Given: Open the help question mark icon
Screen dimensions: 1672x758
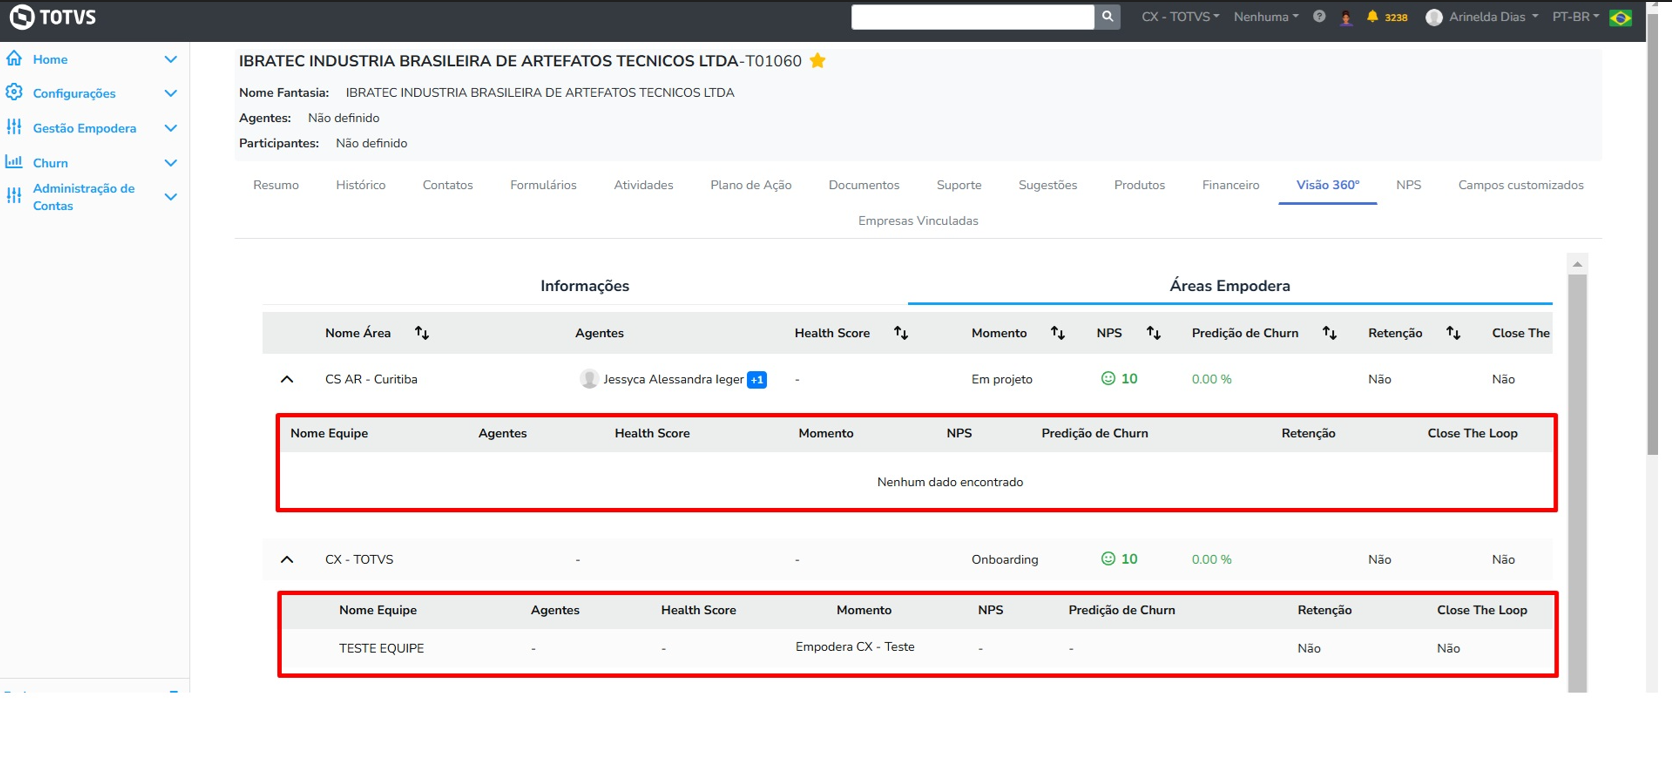Looking at the screenshot, I should click(1319, 17).
